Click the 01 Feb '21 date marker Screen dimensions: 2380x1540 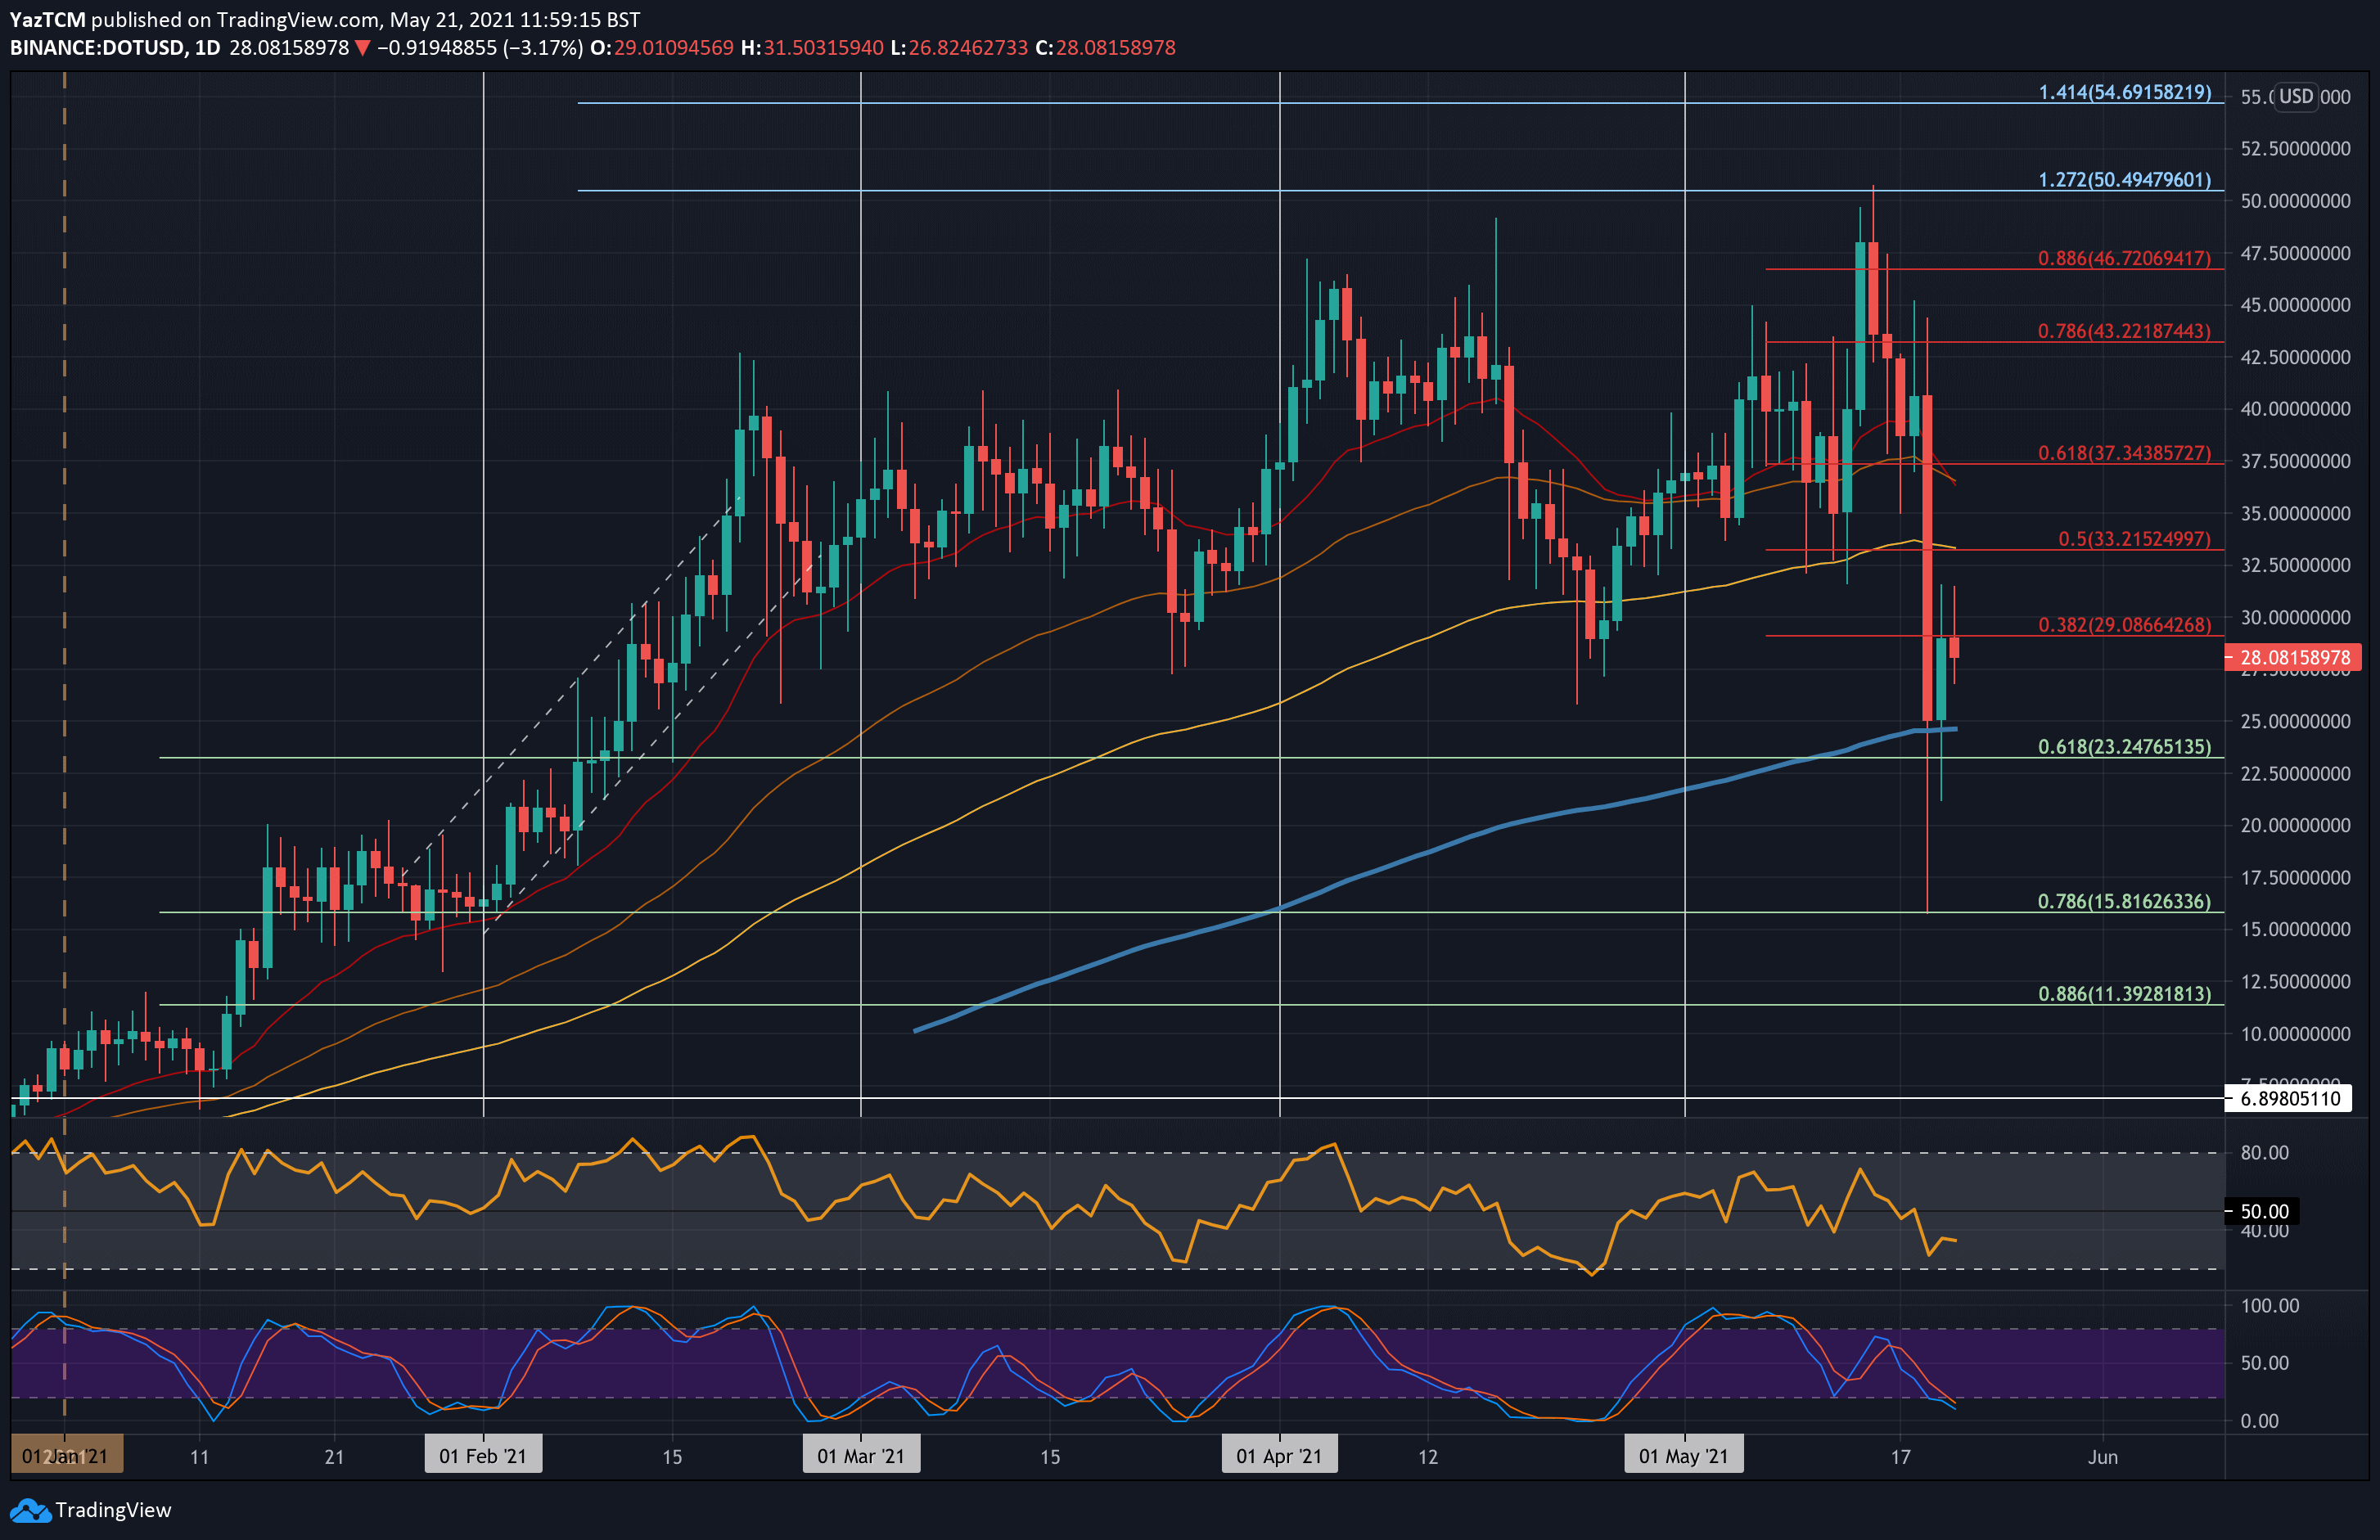[x=483, y=1456]
